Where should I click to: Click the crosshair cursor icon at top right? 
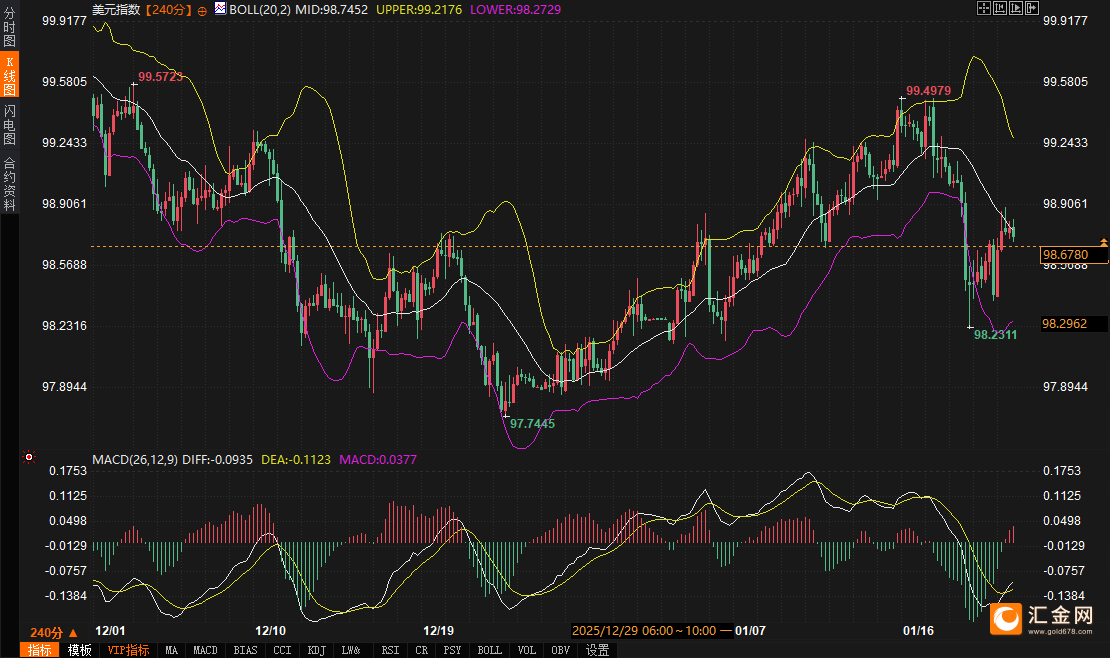[x=983, y=8]
